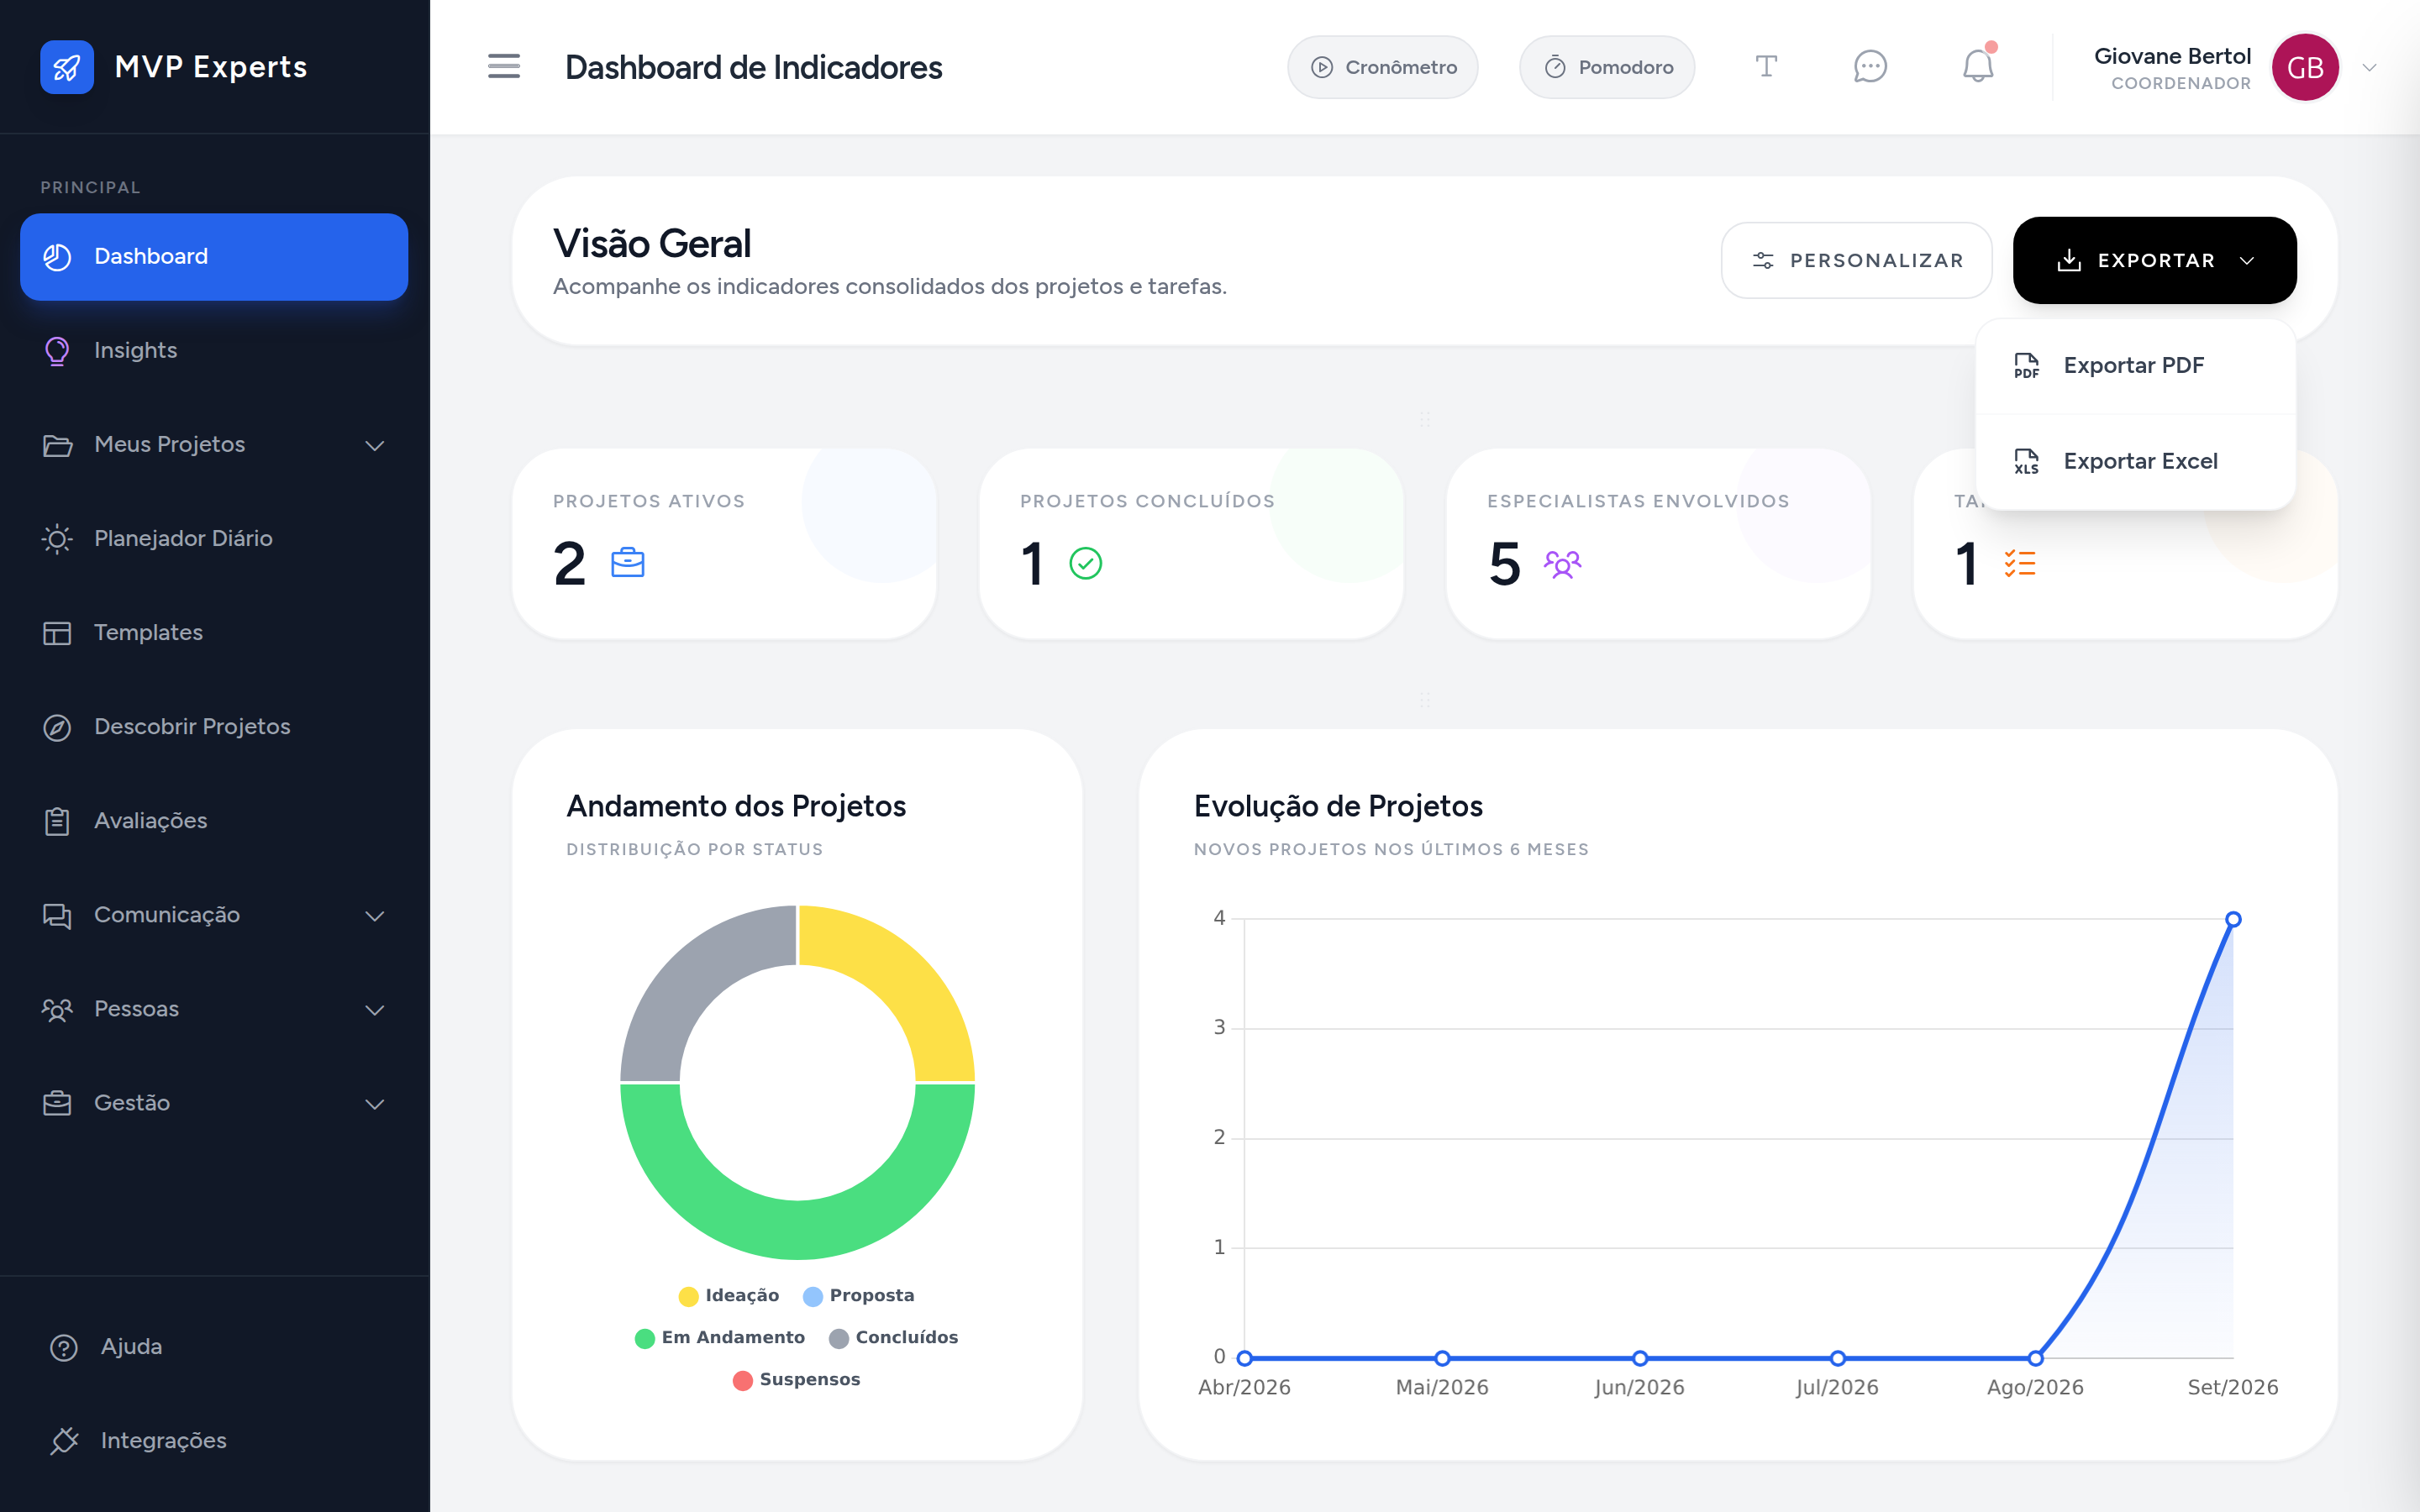Open Integrações link
2420x1512 pixels.
point(214,1441)
